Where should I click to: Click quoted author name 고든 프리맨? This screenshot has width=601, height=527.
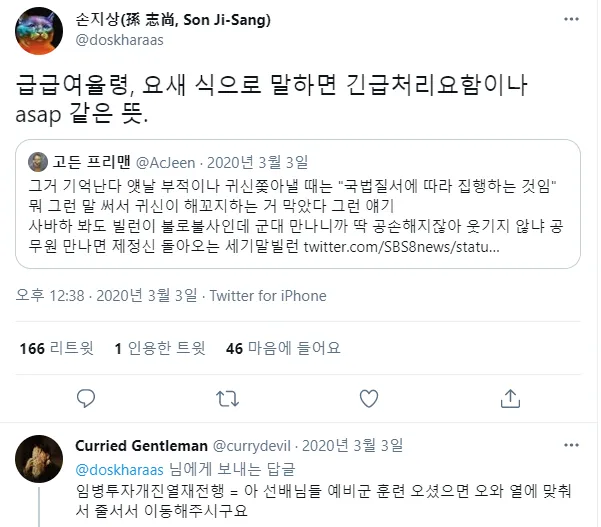pos(92,162)
